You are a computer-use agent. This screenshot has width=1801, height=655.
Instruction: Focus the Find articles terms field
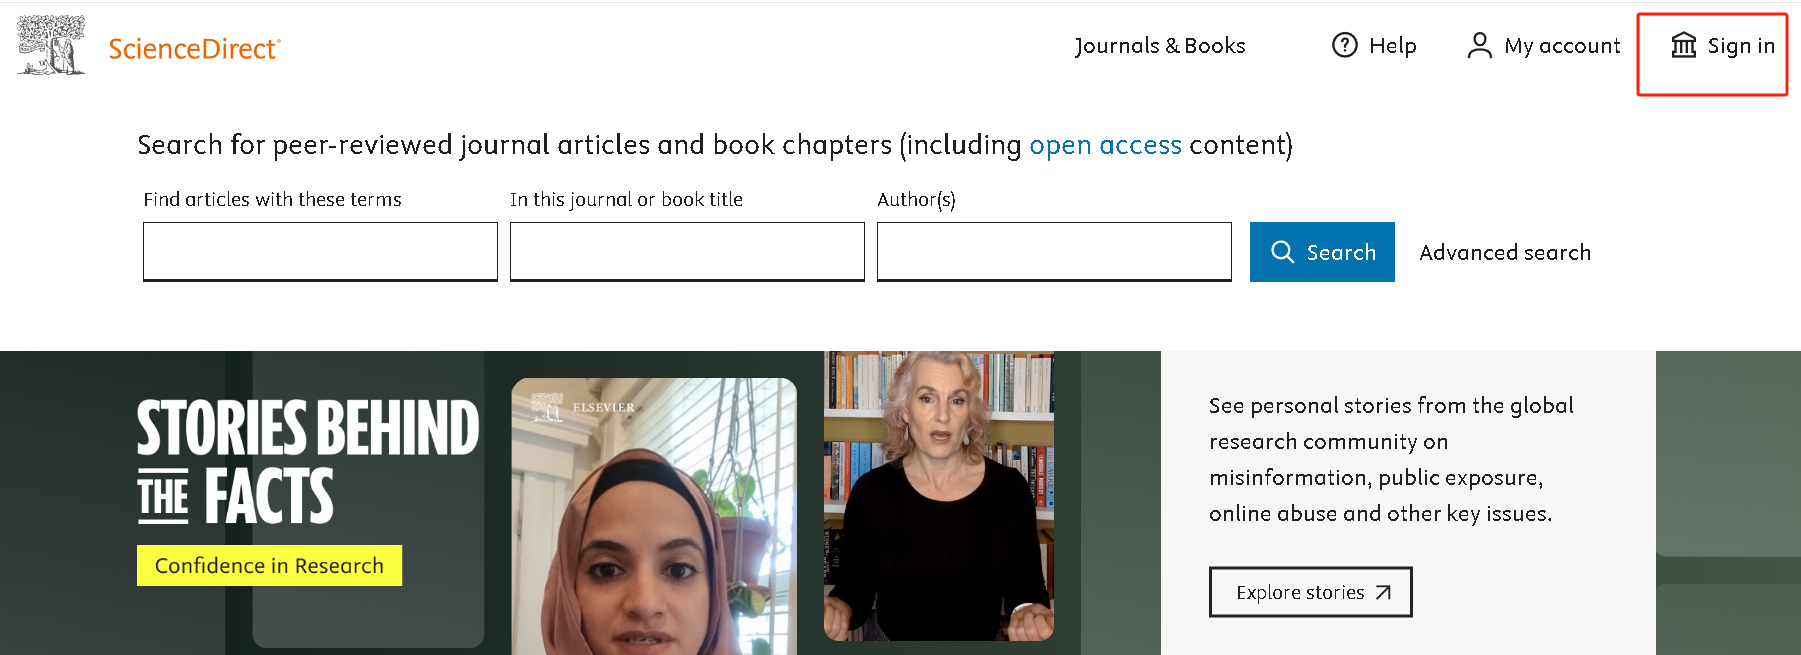tap(320, 251)
